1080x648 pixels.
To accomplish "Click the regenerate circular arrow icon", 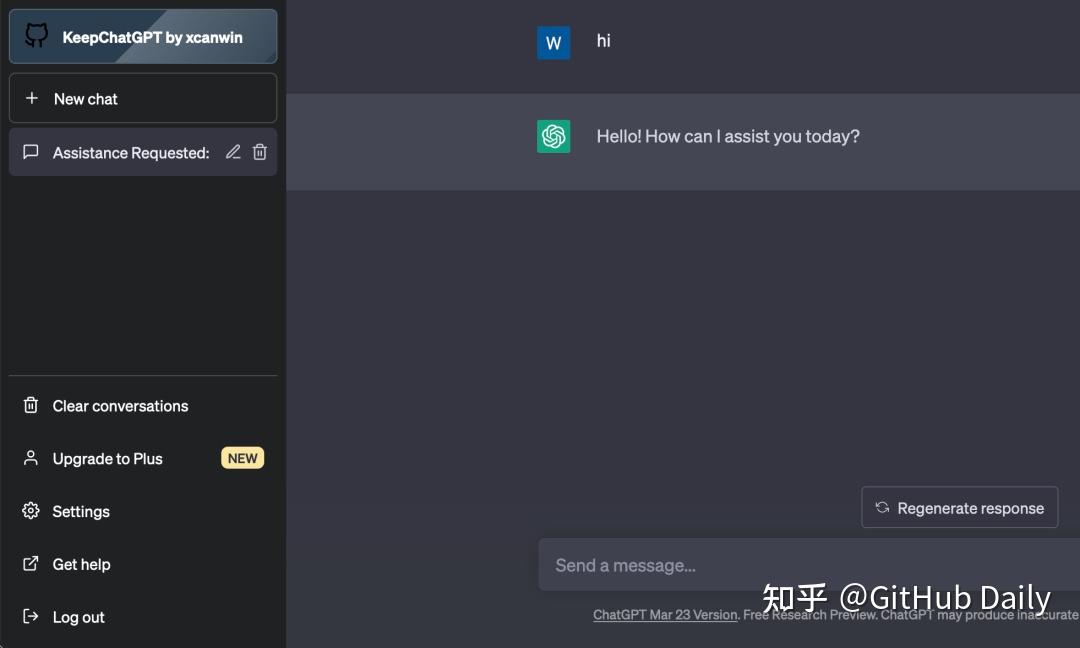I will [x=881, y=508].
